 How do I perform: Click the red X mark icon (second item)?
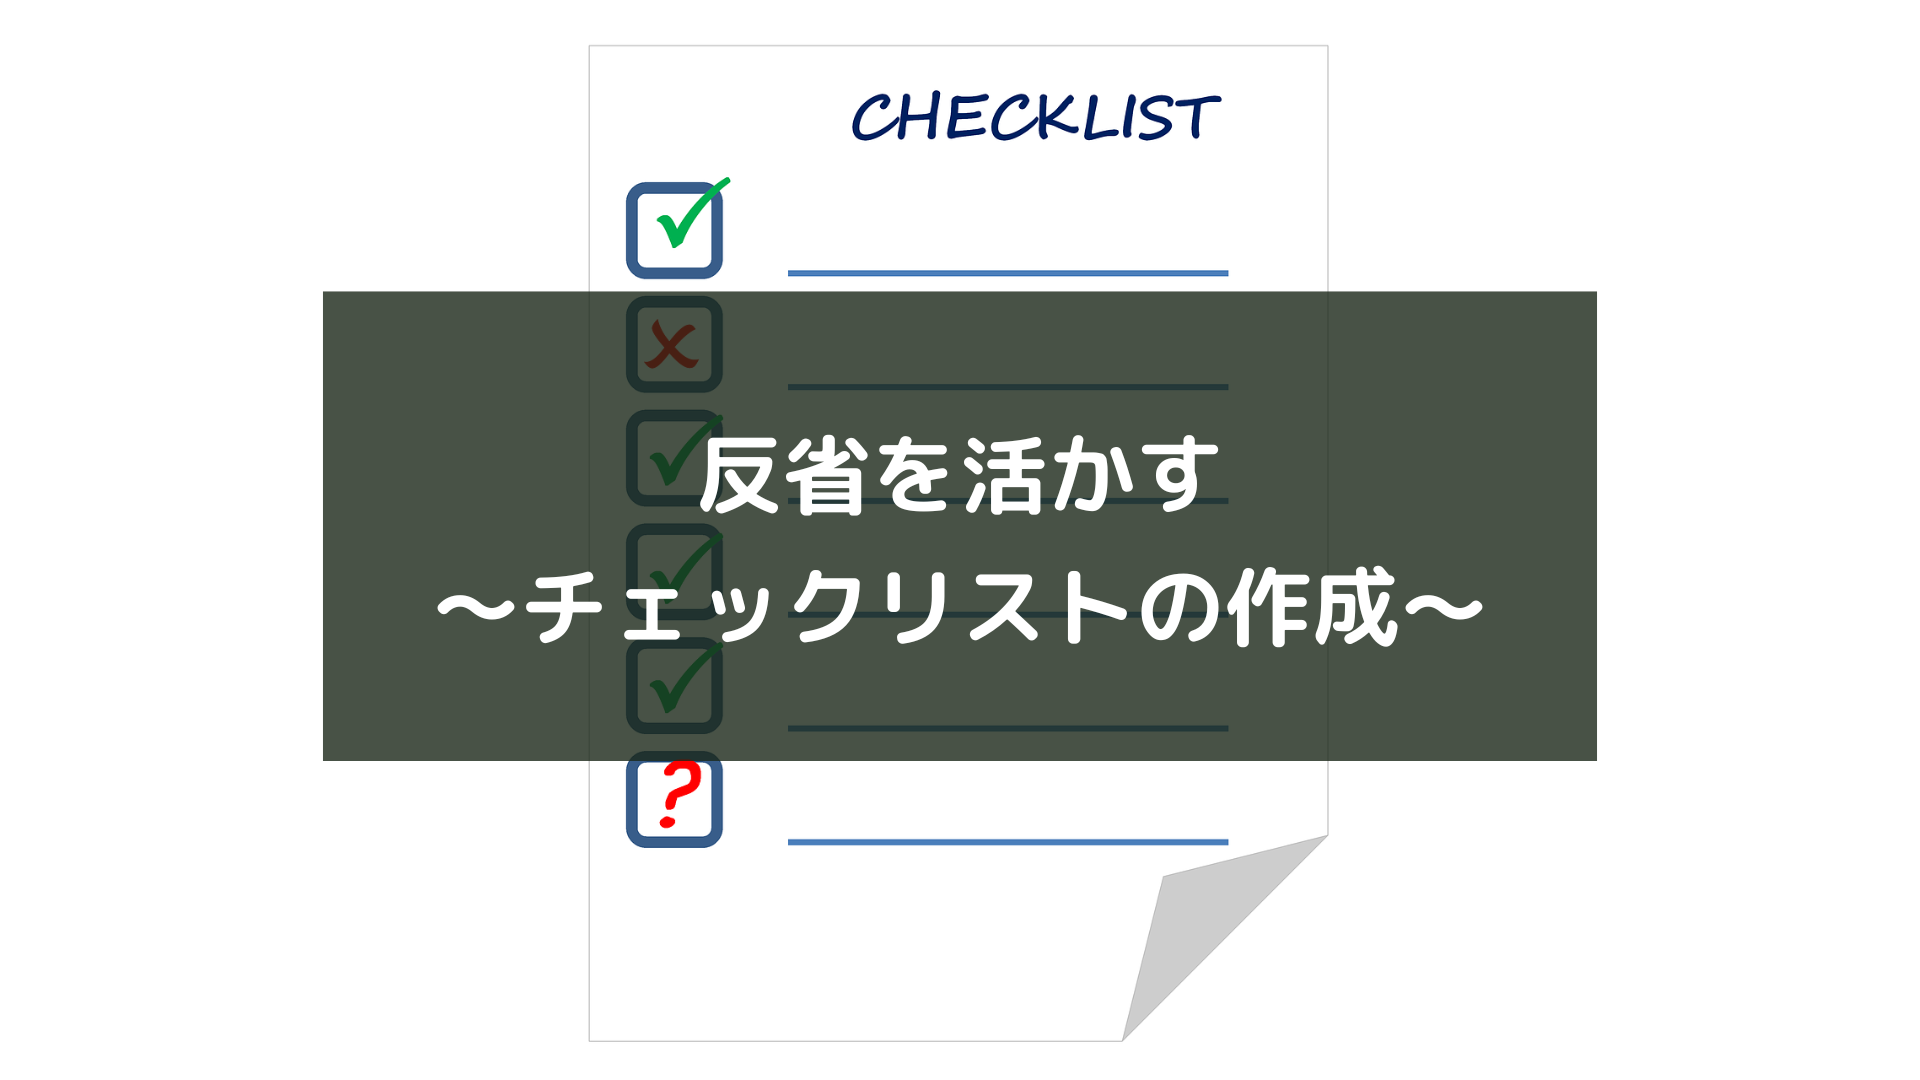[x=673, y=345]
